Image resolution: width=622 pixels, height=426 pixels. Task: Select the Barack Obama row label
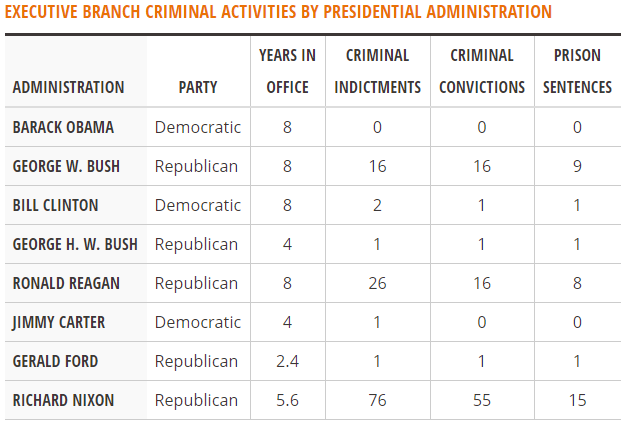pos(63,127)
